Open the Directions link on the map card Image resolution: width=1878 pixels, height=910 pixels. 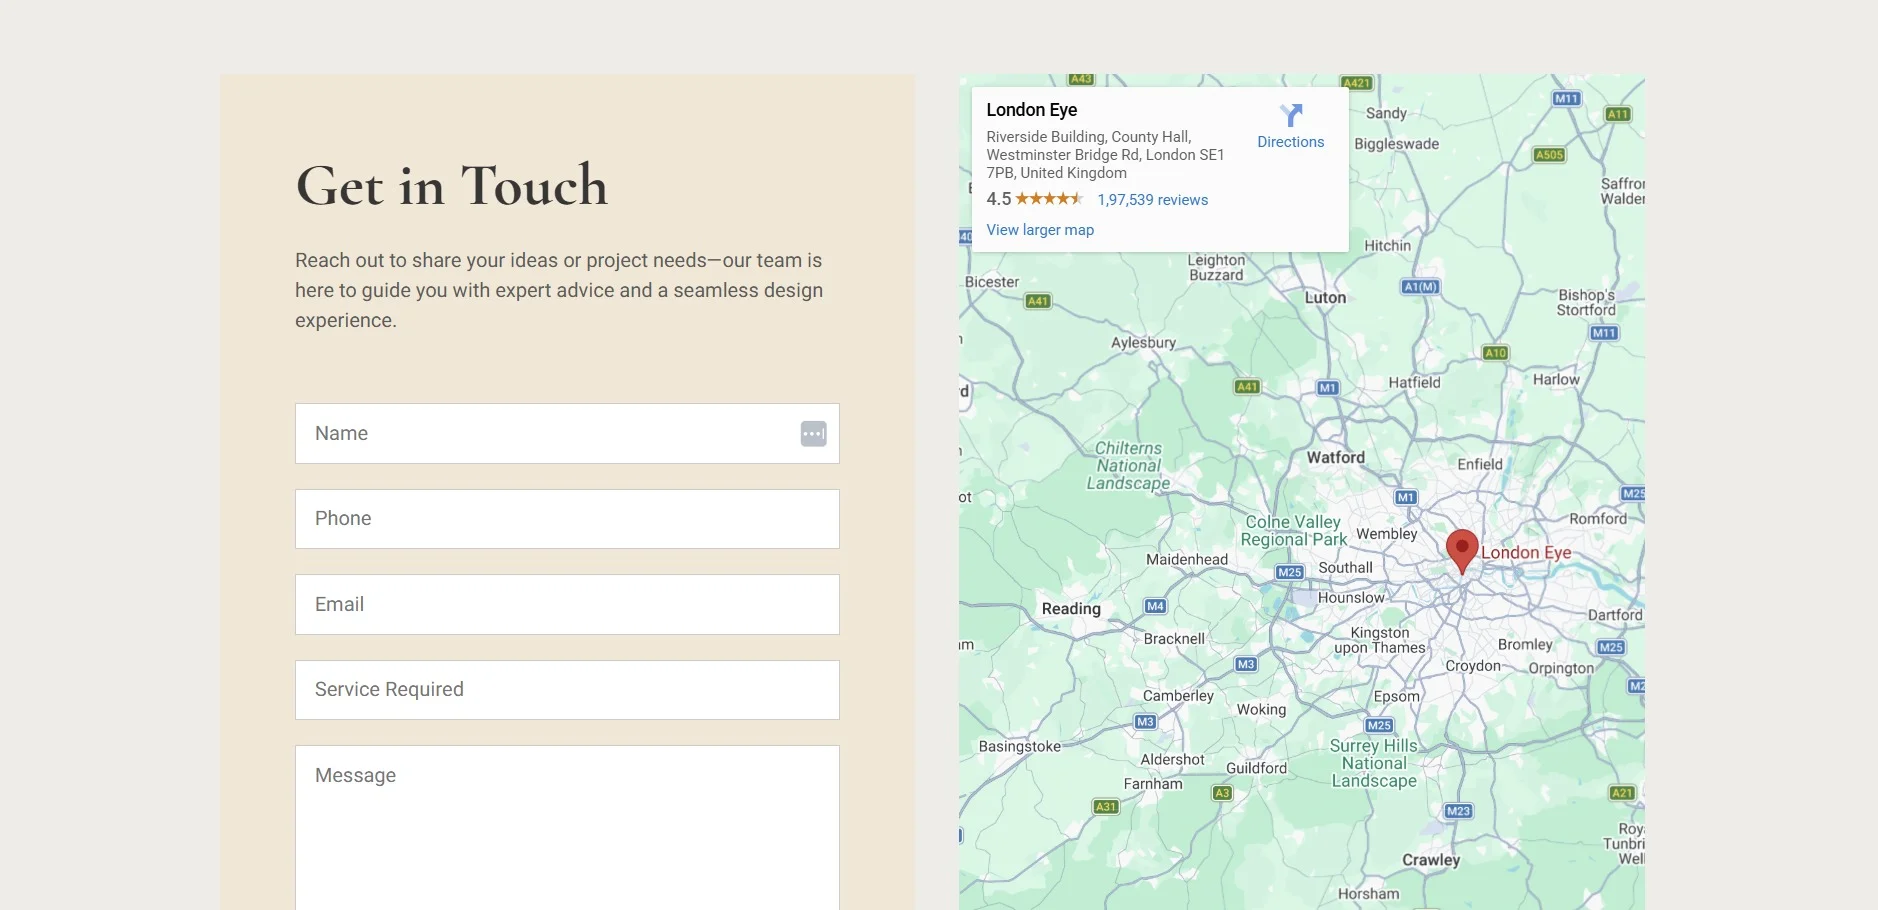[x=1291, y=142]
